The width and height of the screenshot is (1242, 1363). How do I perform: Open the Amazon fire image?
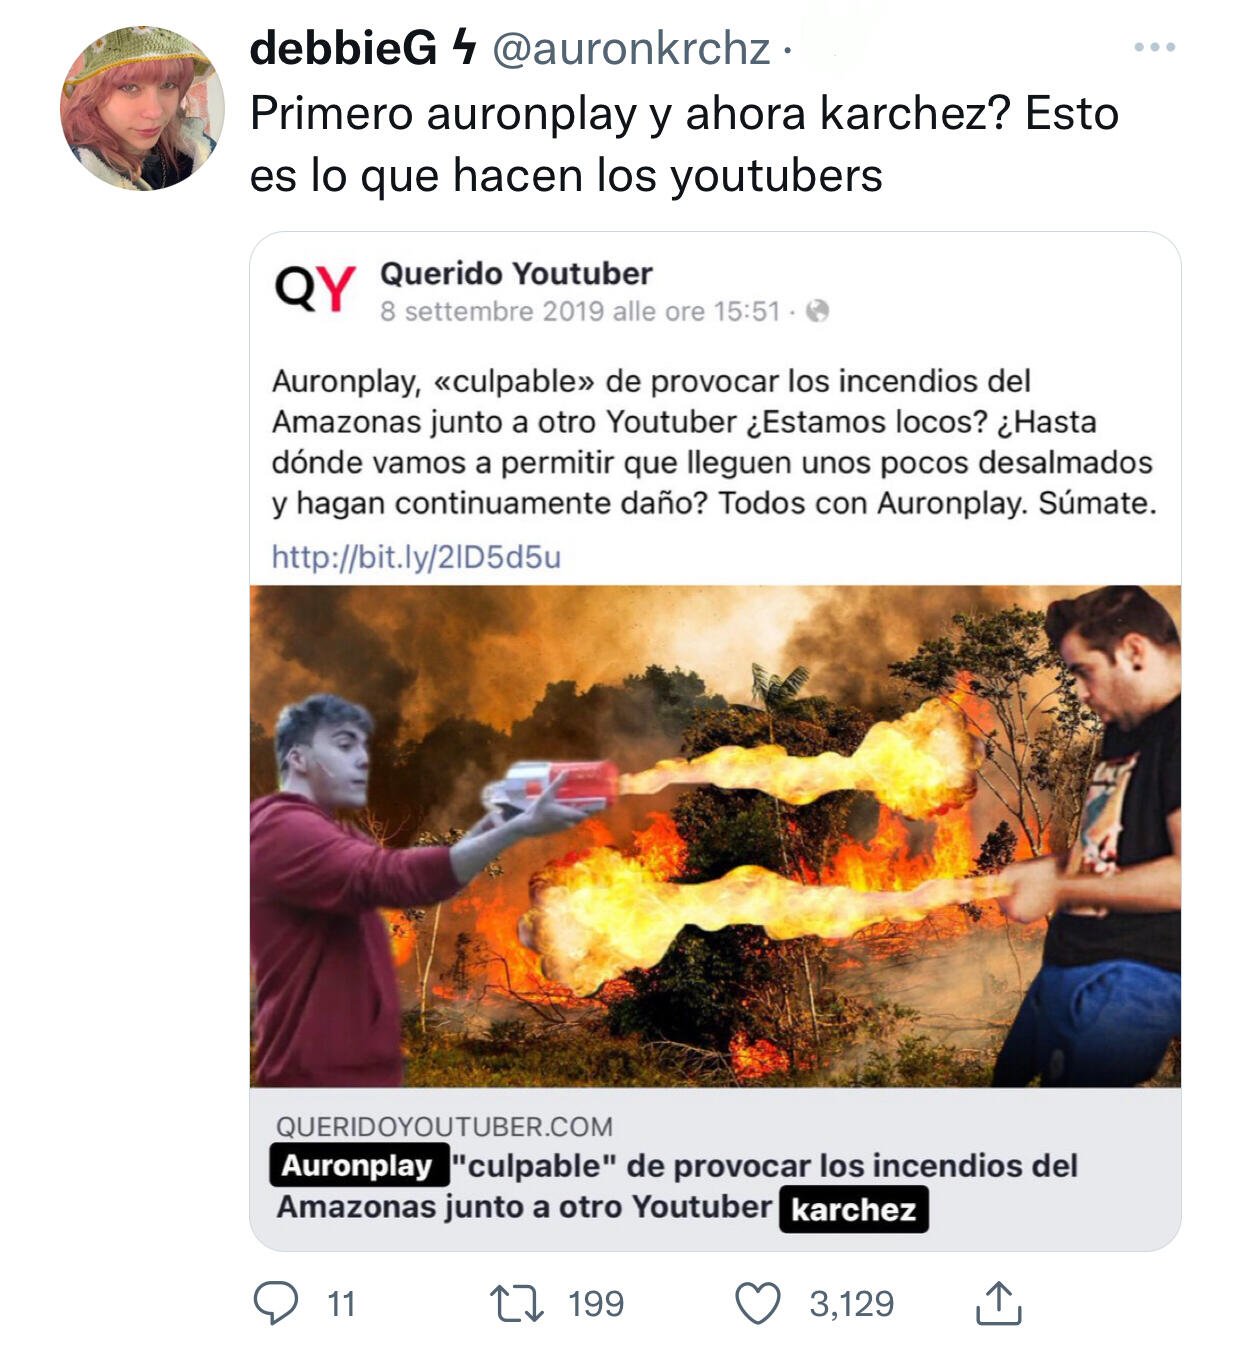click(715, 836)
